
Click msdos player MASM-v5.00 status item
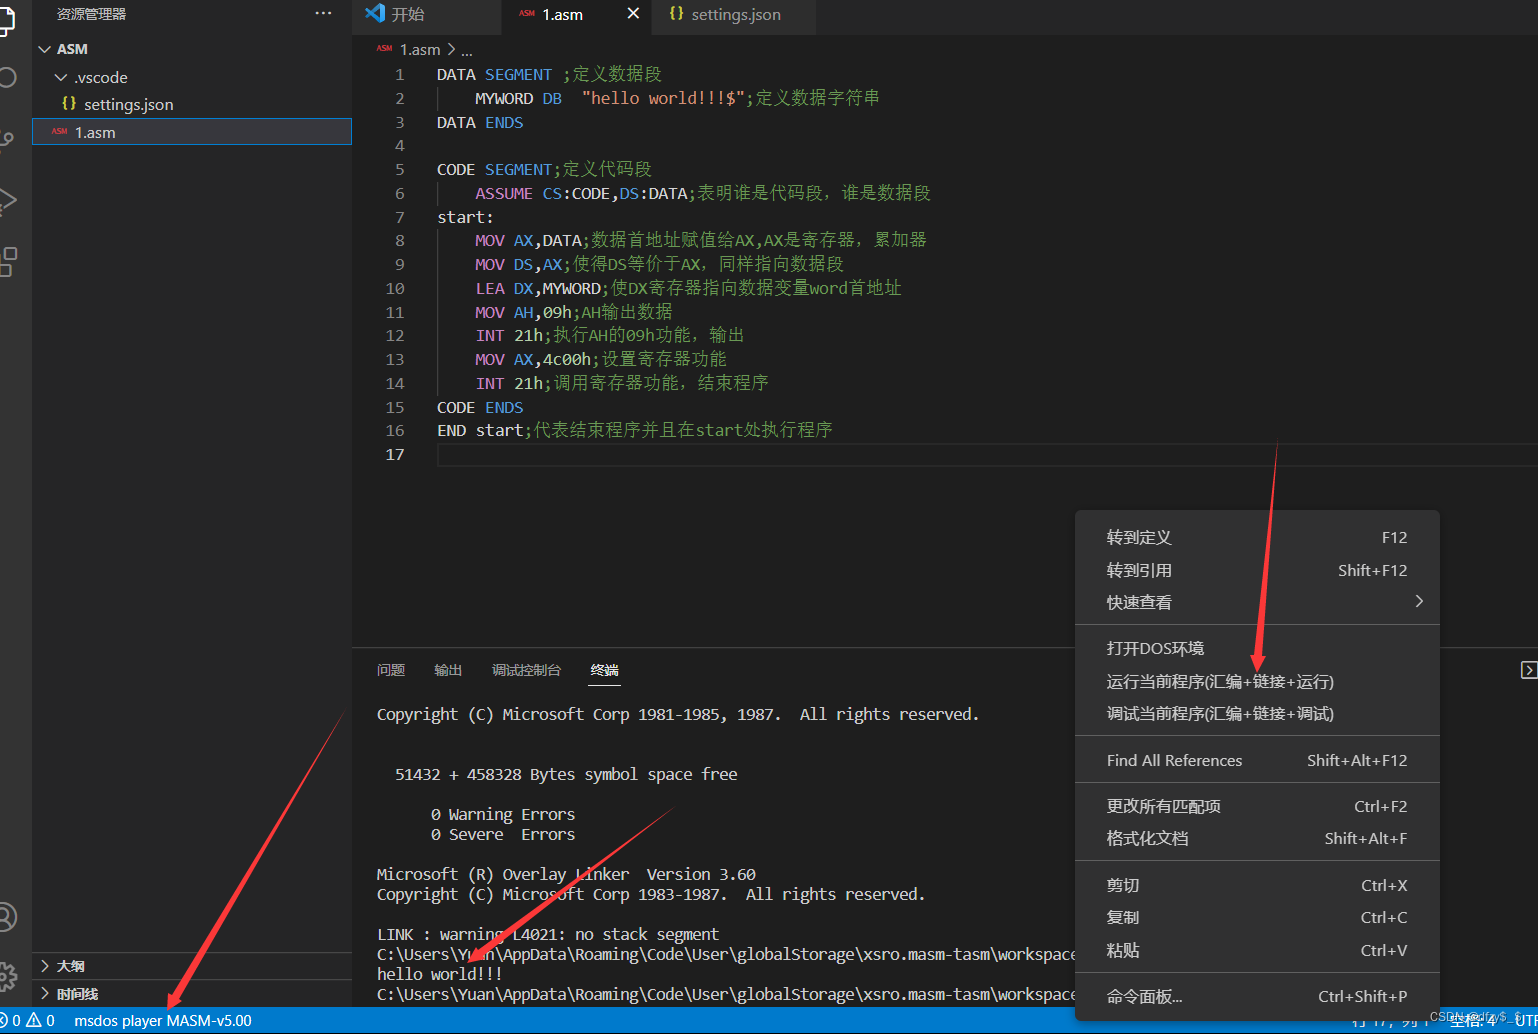pyautogui.click(x=163, y=1021)
